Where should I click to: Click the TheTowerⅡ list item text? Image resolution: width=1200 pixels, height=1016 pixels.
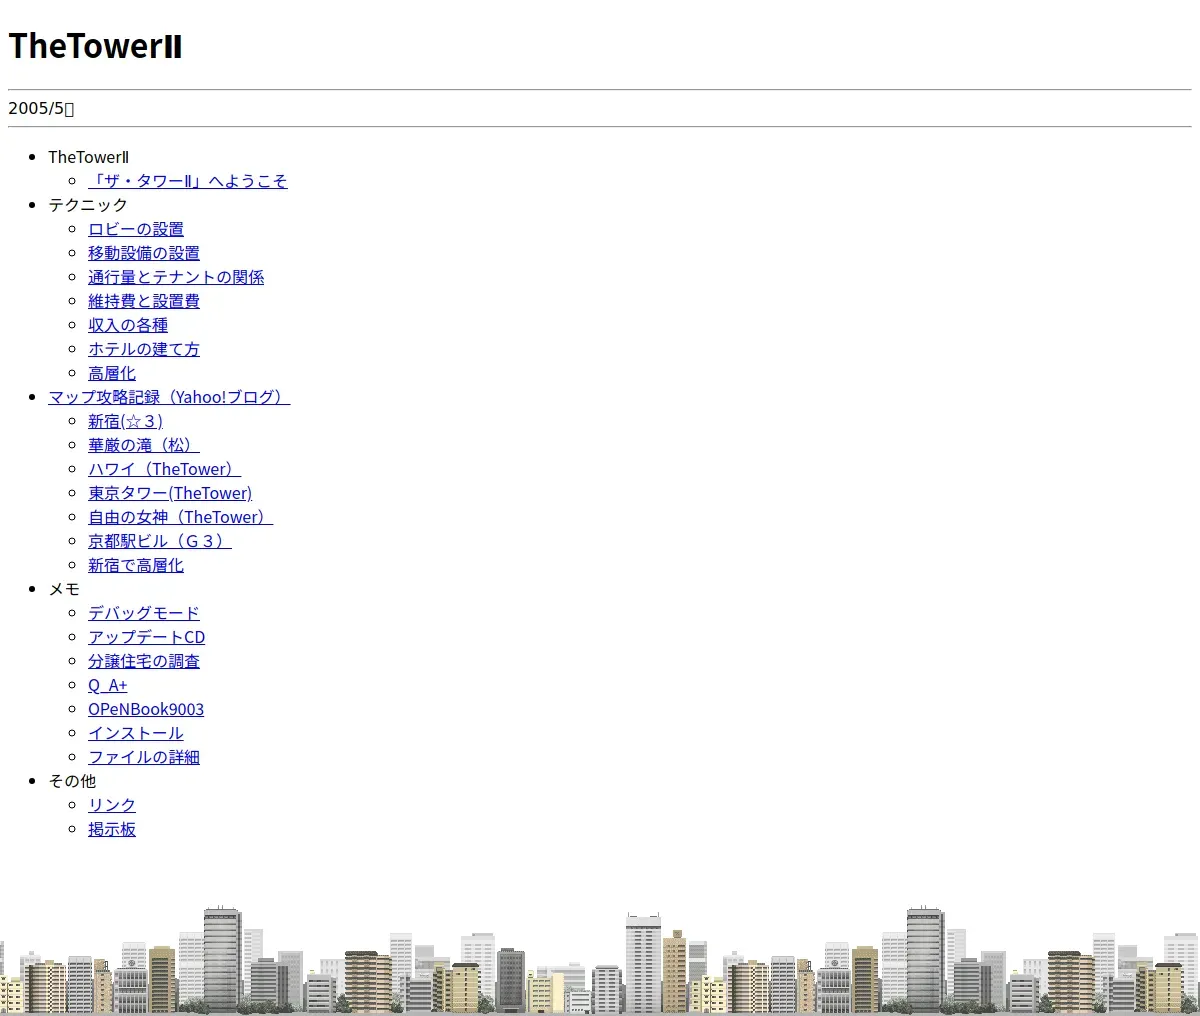[x=88, y=157]
